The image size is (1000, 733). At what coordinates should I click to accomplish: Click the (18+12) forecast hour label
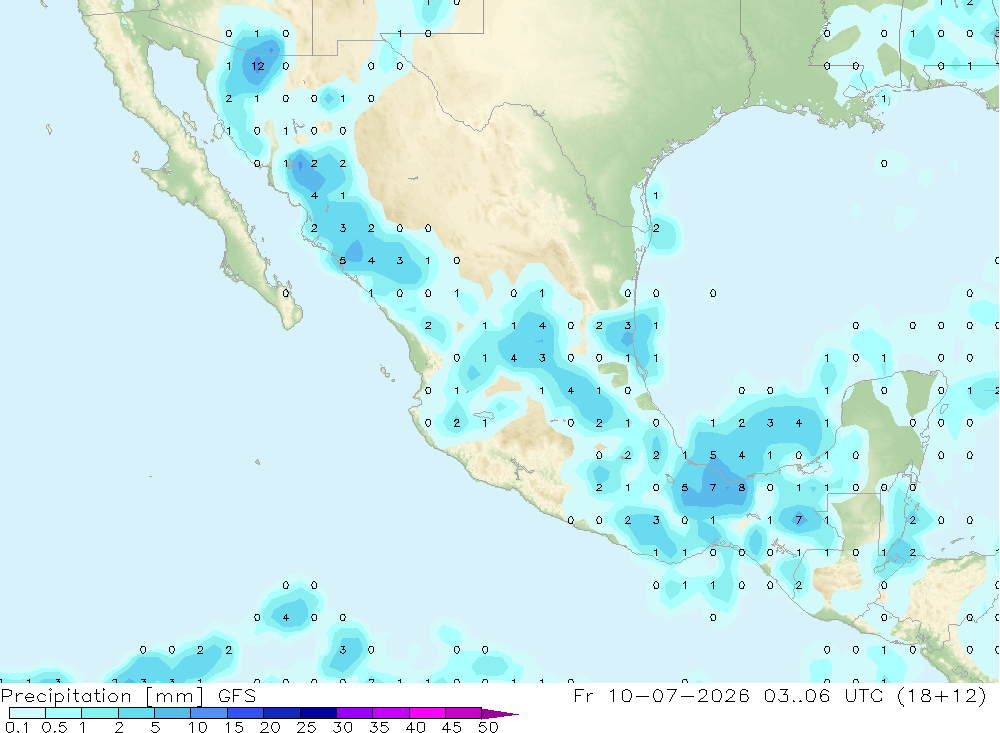(x=941, y=695)
